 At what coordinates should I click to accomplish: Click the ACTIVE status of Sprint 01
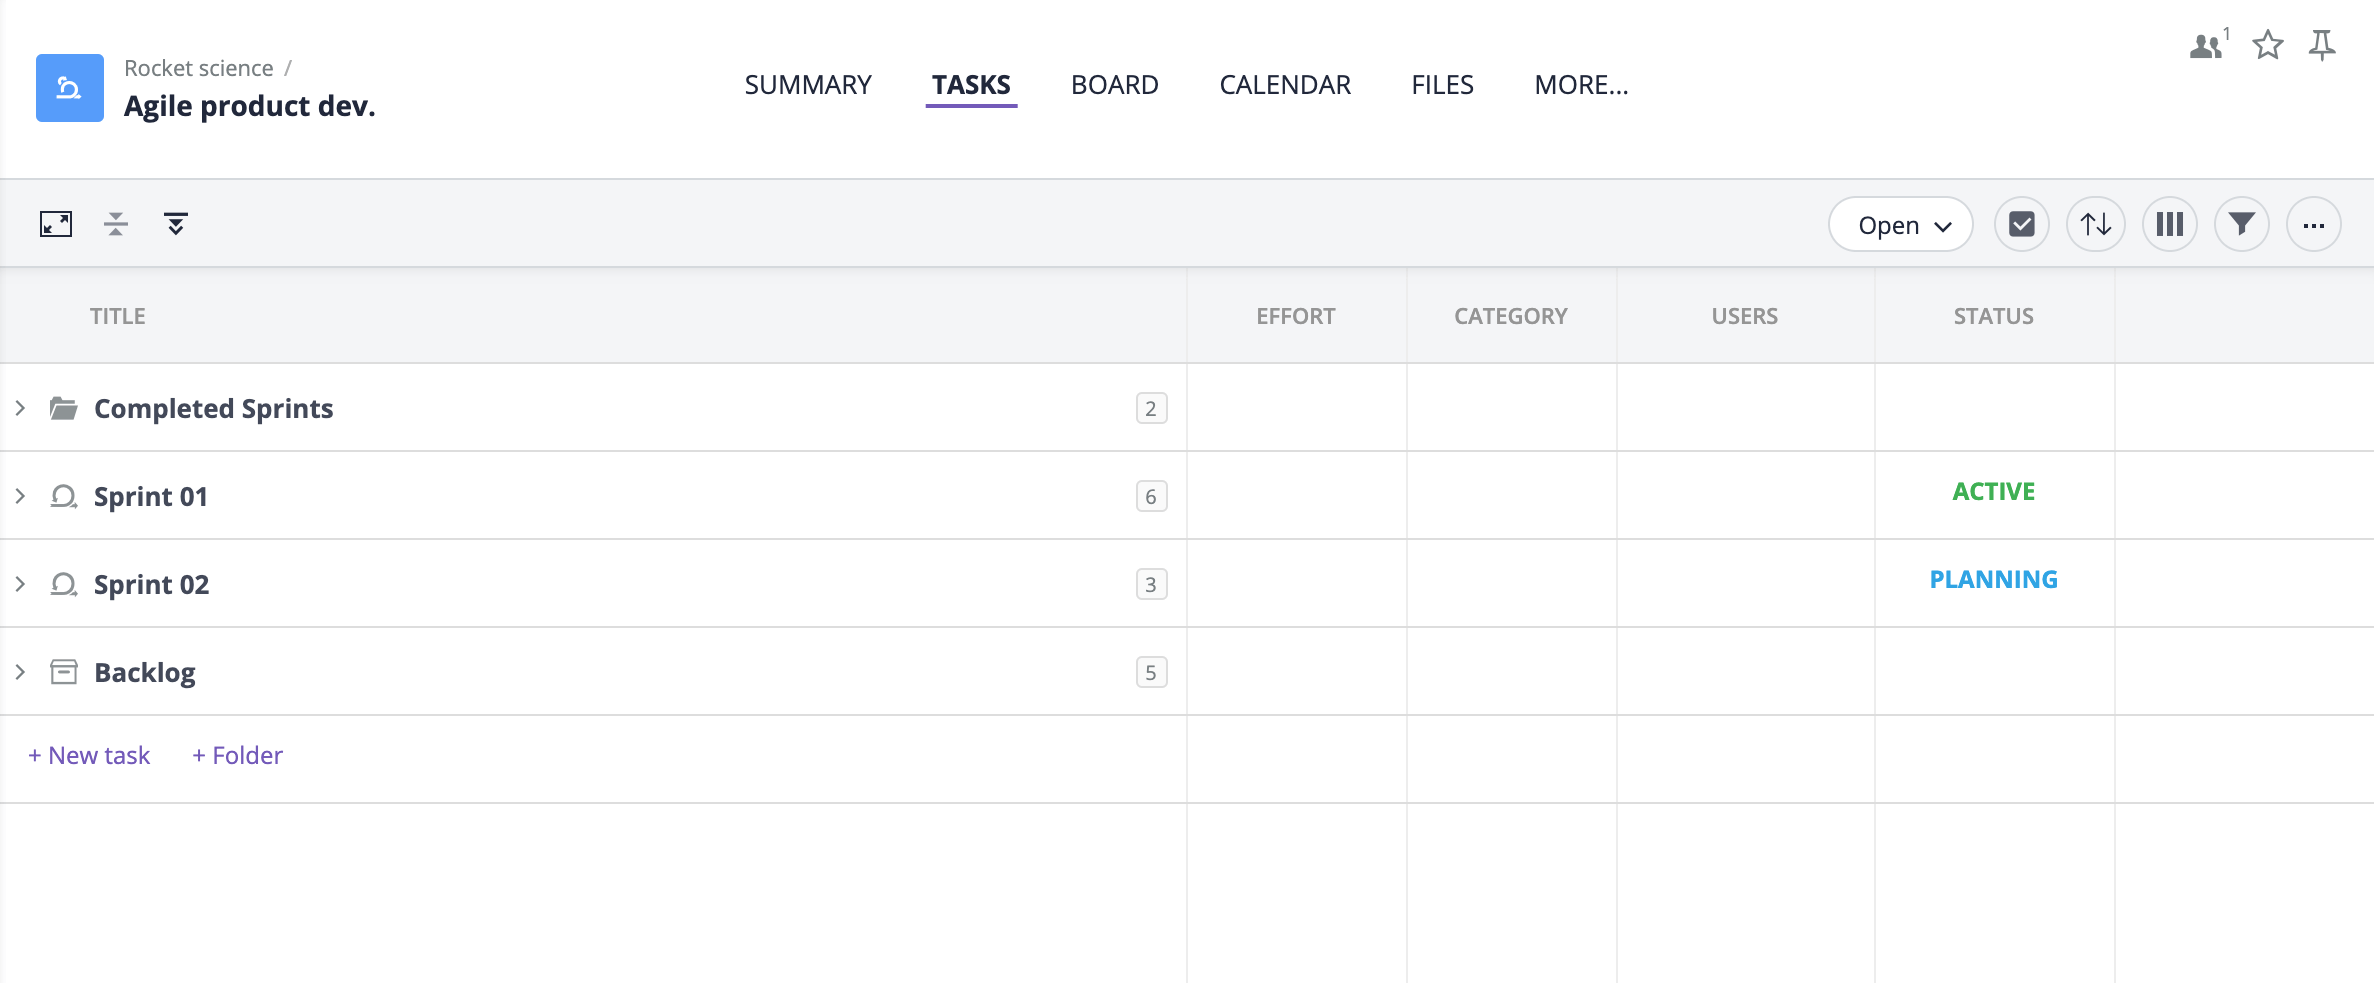[1994, 492]
